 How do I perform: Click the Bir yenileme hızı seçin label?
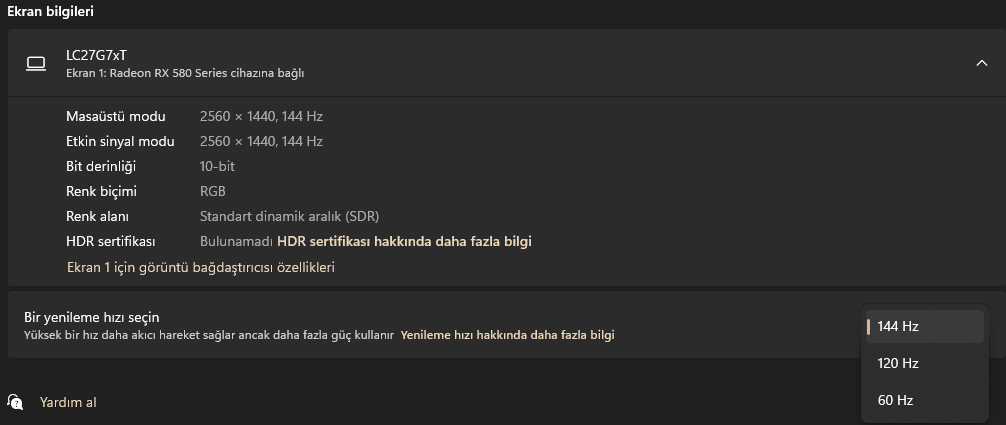click(x=92, y=317)
